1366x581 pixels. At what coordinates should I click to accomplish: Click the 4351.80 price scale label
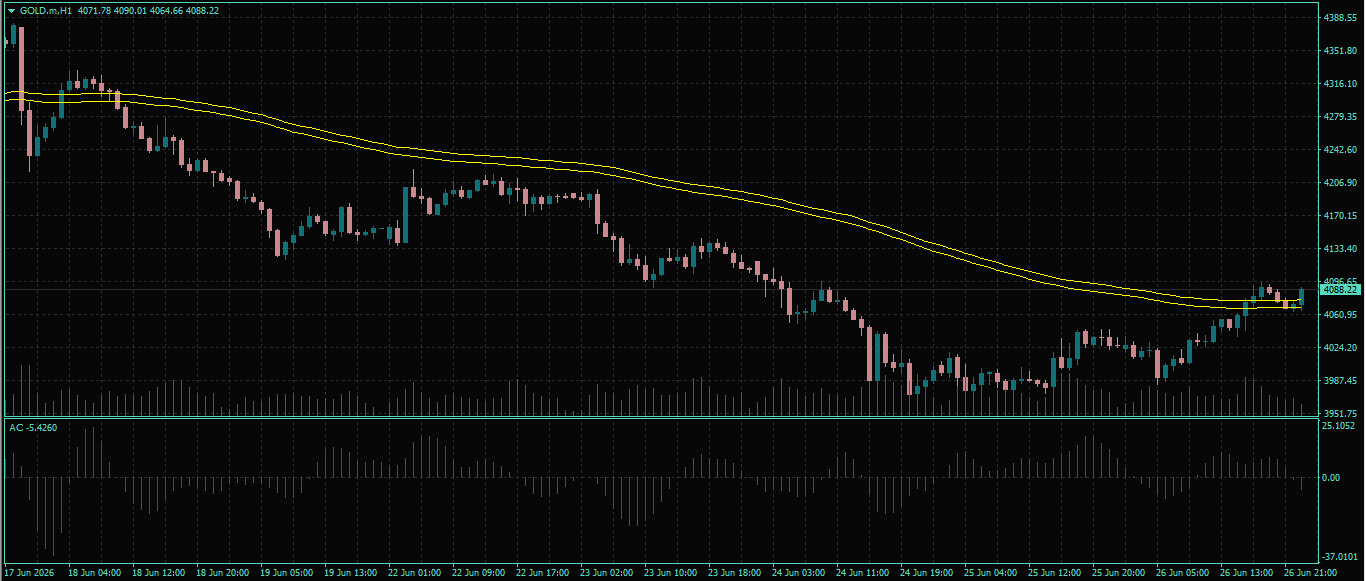1338,51
